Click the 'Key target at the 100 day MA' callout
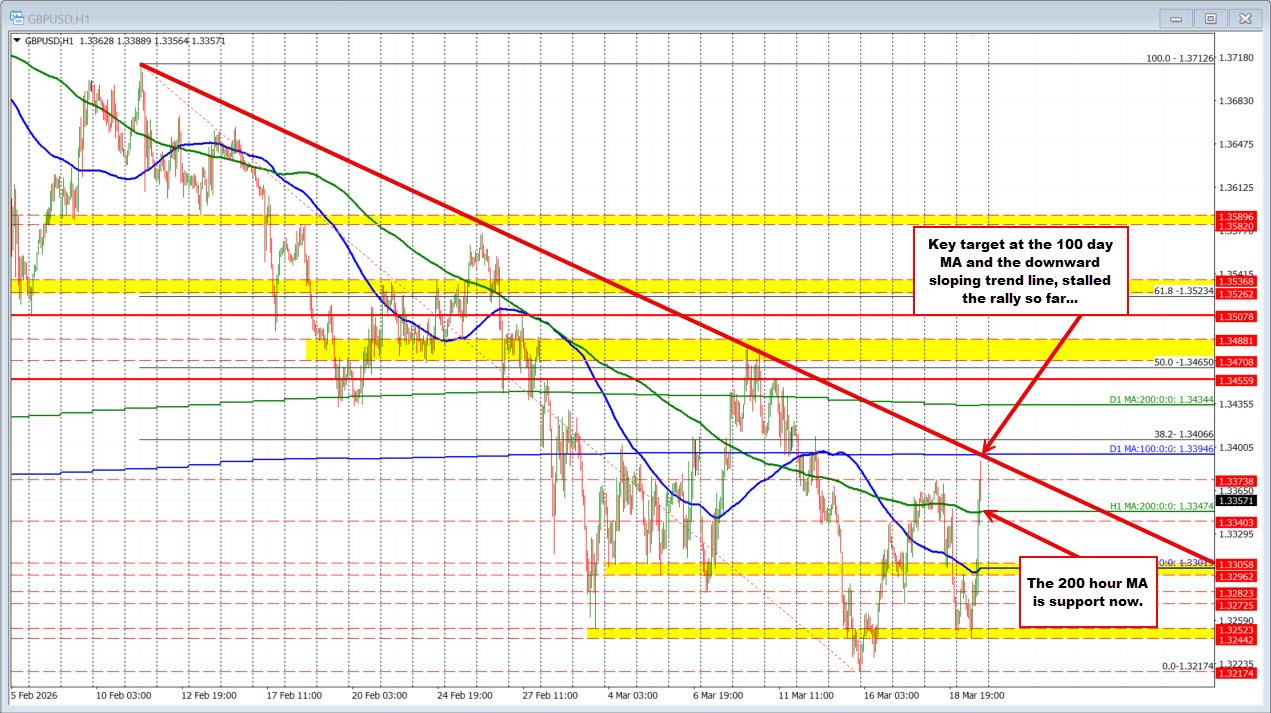The height and width of the screenshot is (713, 1271). (1021, 271)
